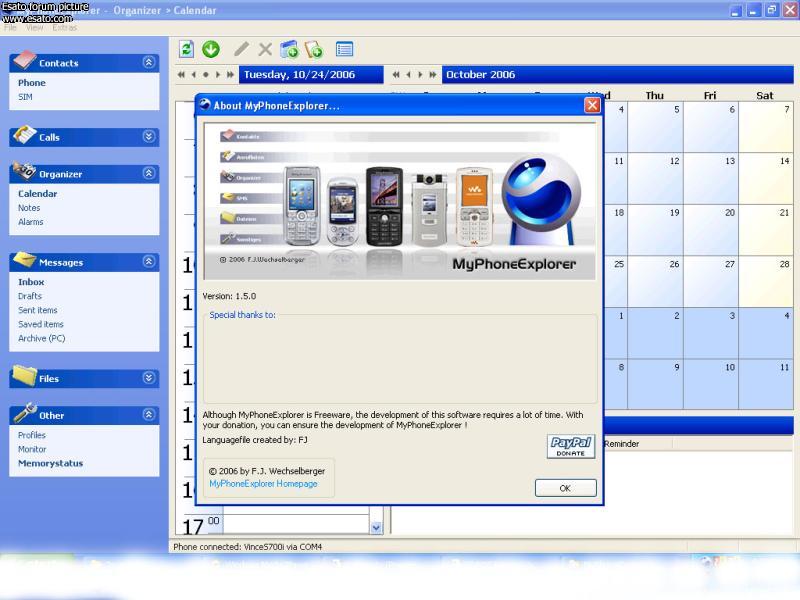800x600 pixels.
Task: Click the Other wrench icon
Action: (x=24, y=413)
